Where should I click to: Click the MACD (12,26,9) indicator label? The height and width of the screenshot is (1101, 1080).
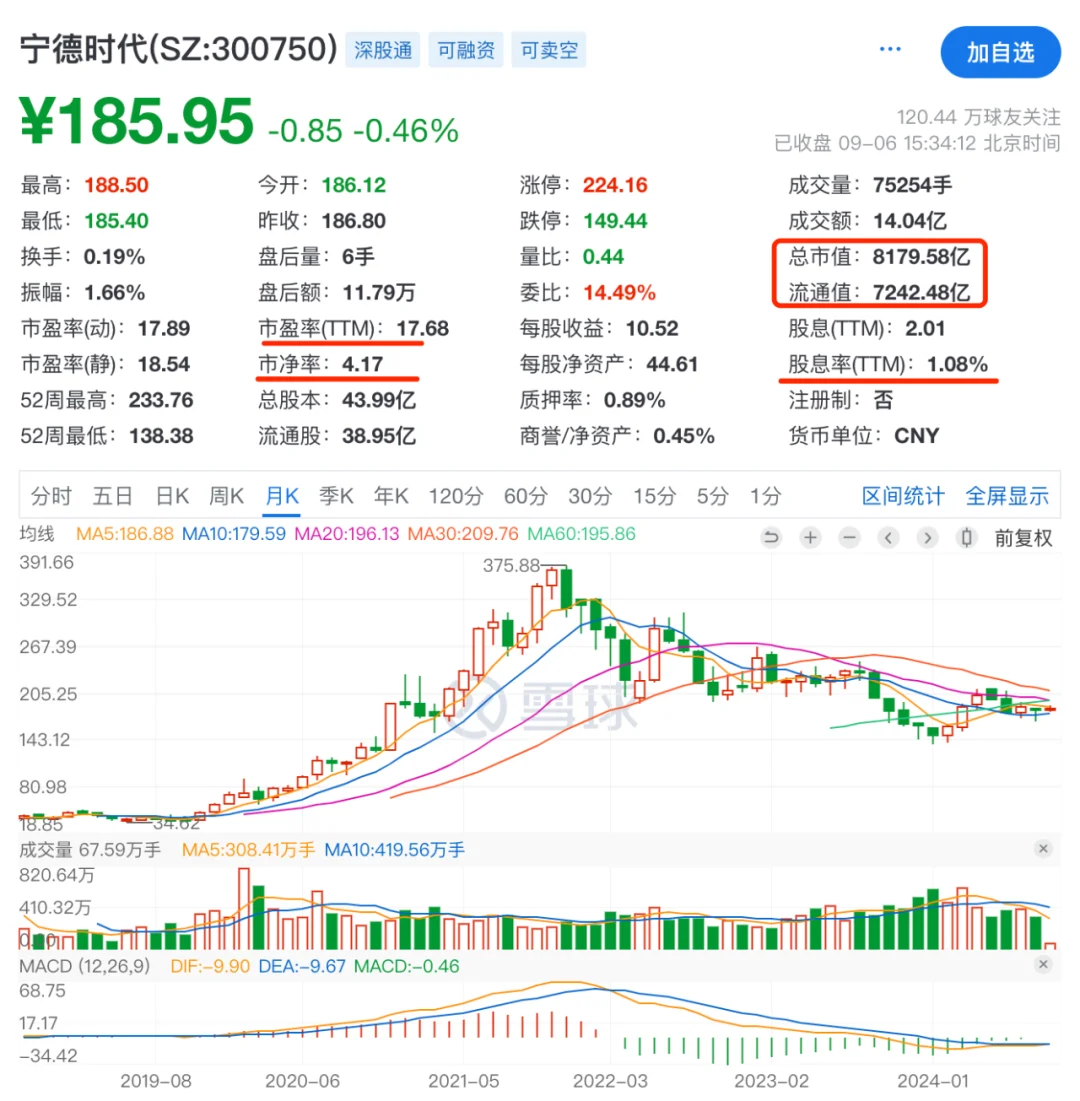(84, 966)
